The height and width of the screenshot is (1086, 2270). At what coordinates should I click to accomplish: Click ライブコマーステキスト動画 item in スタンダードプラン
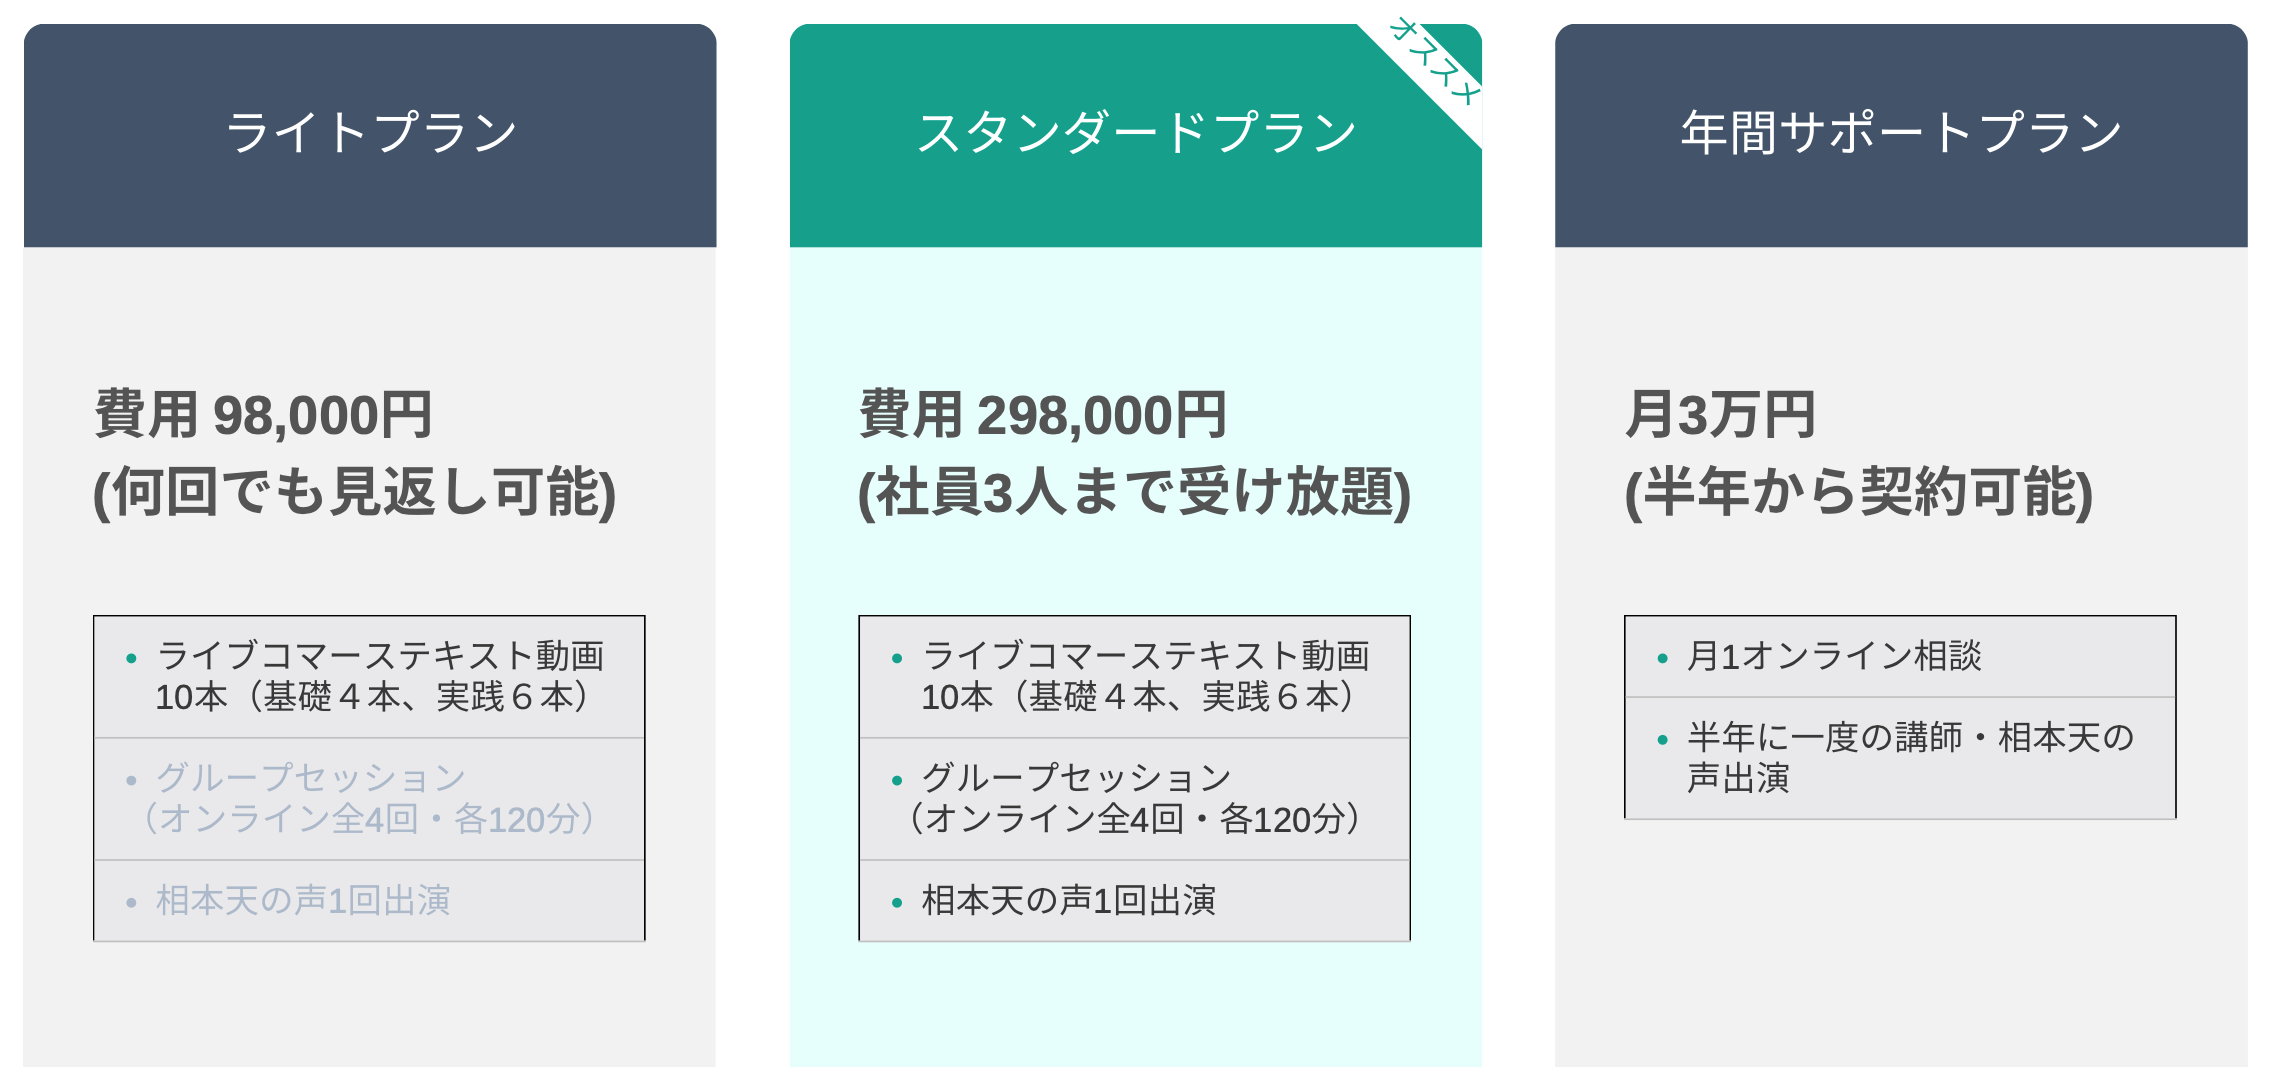(1145, 677)
